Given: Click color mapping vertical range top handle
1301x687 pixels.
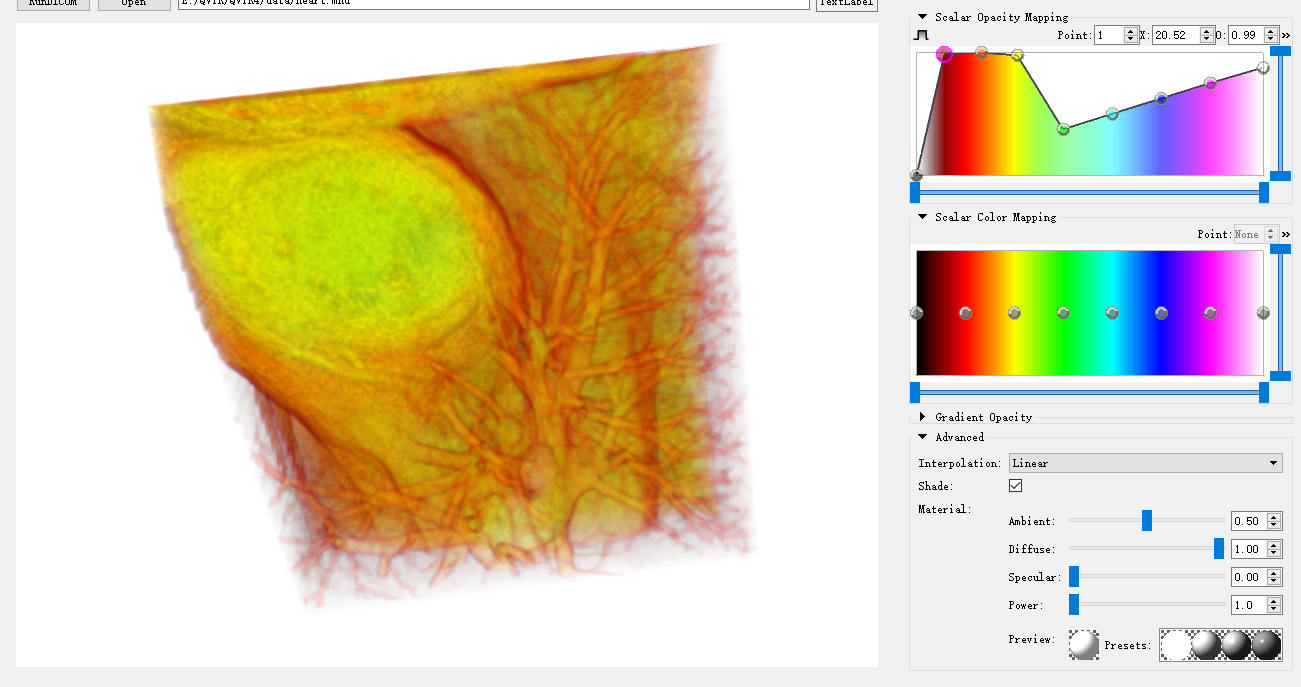Looking at the screenshot, I should [1281, 249].
